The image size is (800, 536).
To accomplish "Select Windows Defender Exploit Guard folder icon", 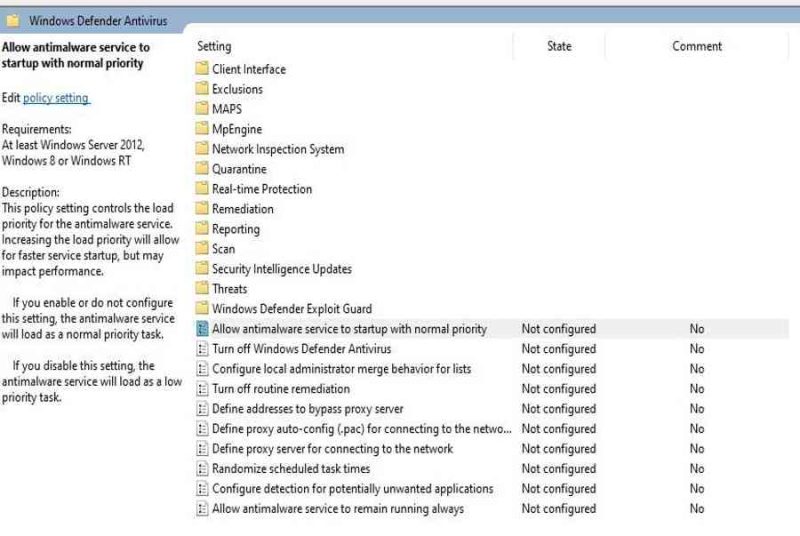I will pos(202,308).
